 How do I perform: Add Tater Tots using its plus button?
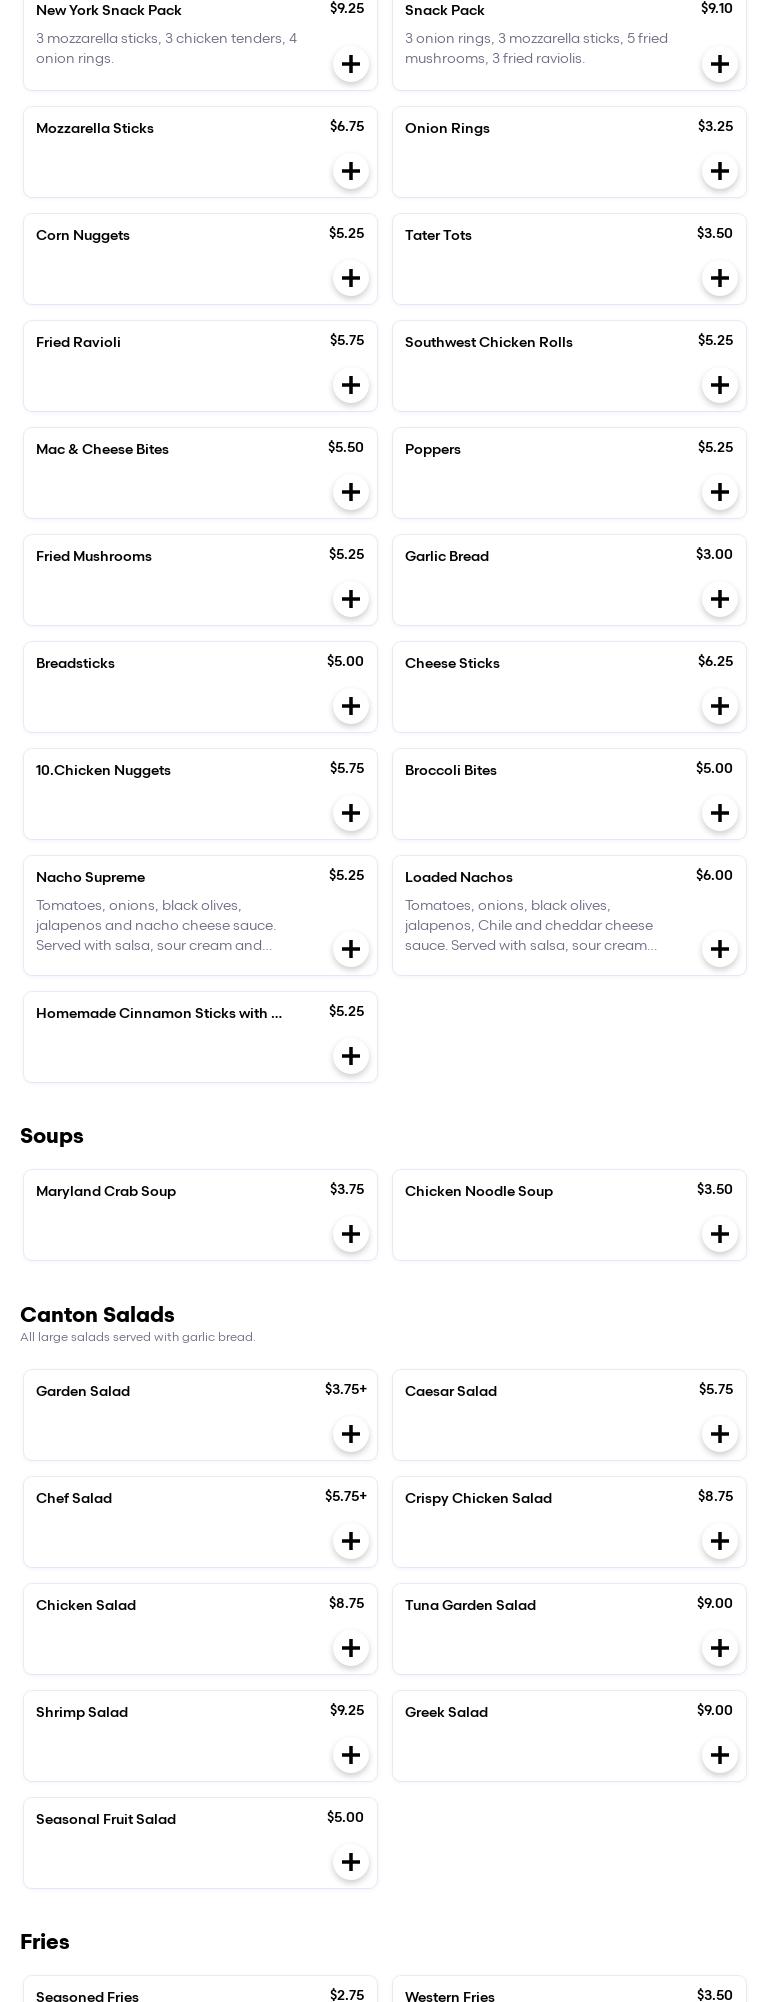(719, 278)
